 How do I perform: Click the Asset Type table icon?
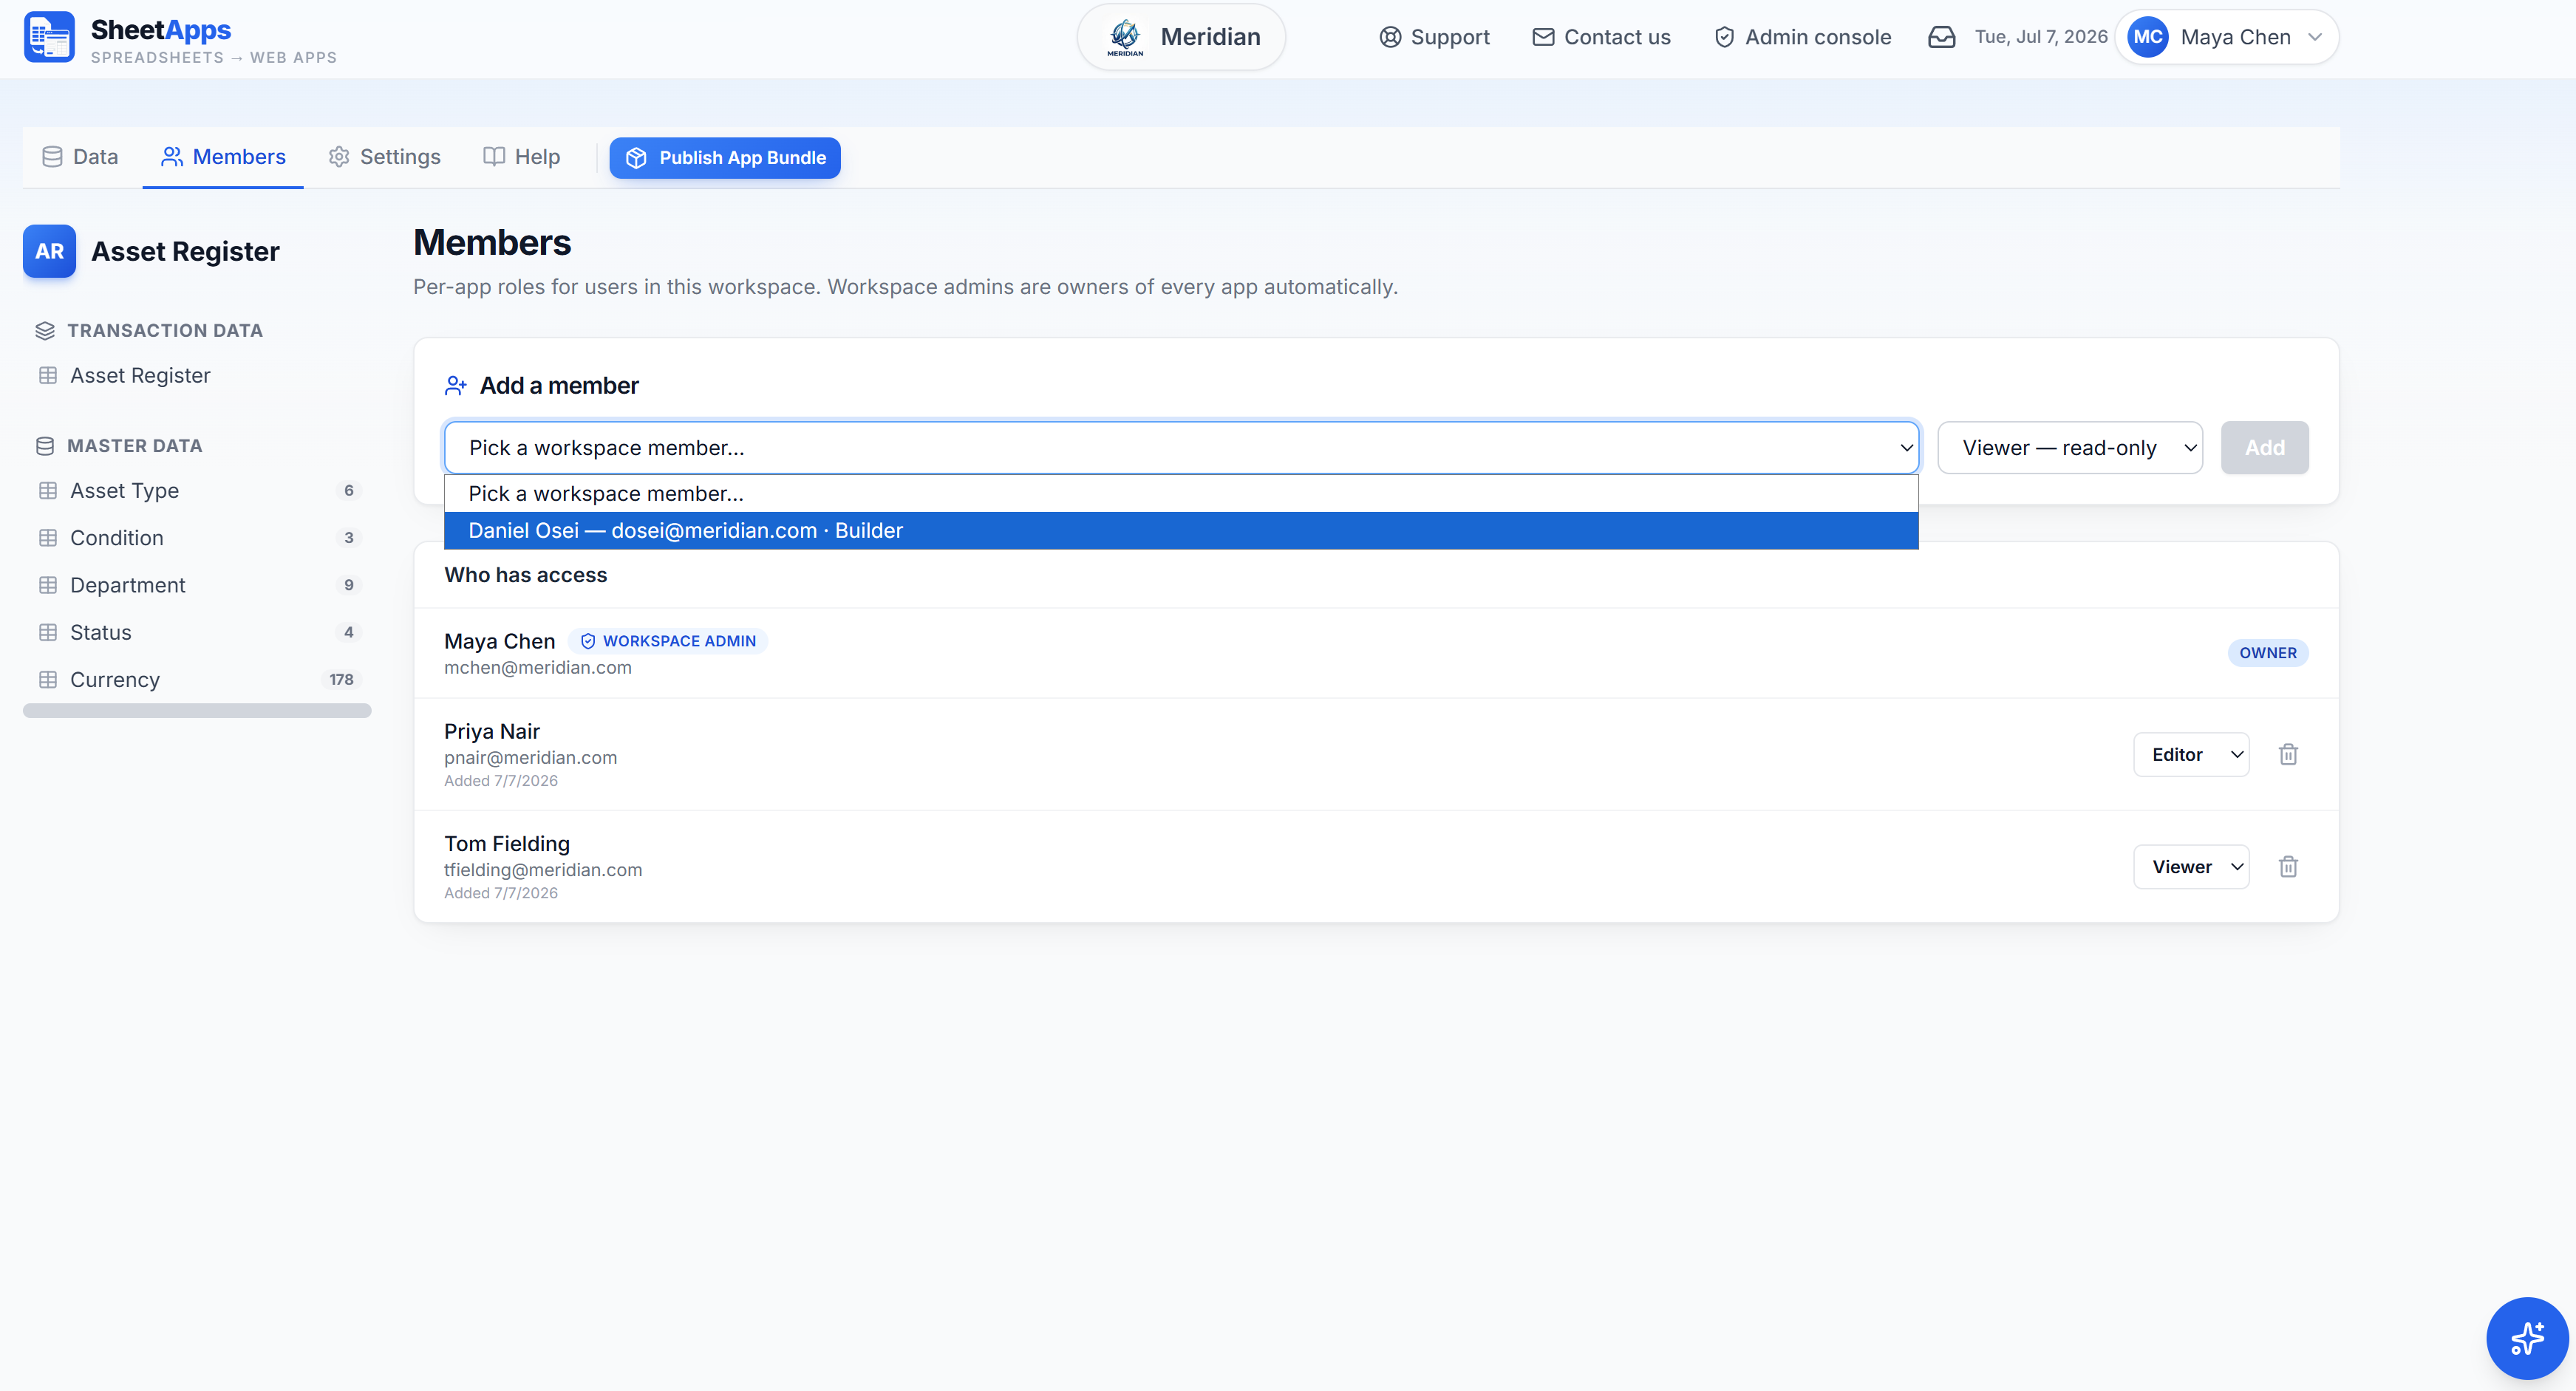(x=47, y=490)
